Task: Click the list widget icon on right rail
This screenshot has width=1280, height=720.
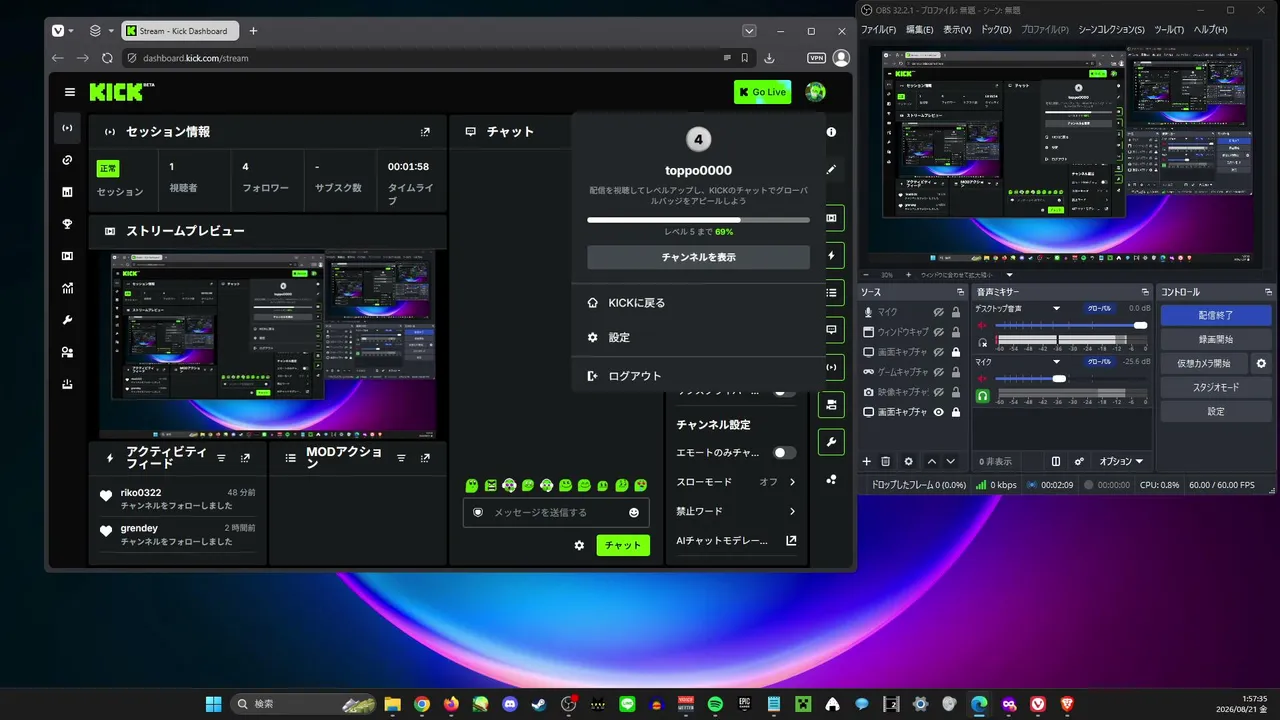Action: pos(831,293)
